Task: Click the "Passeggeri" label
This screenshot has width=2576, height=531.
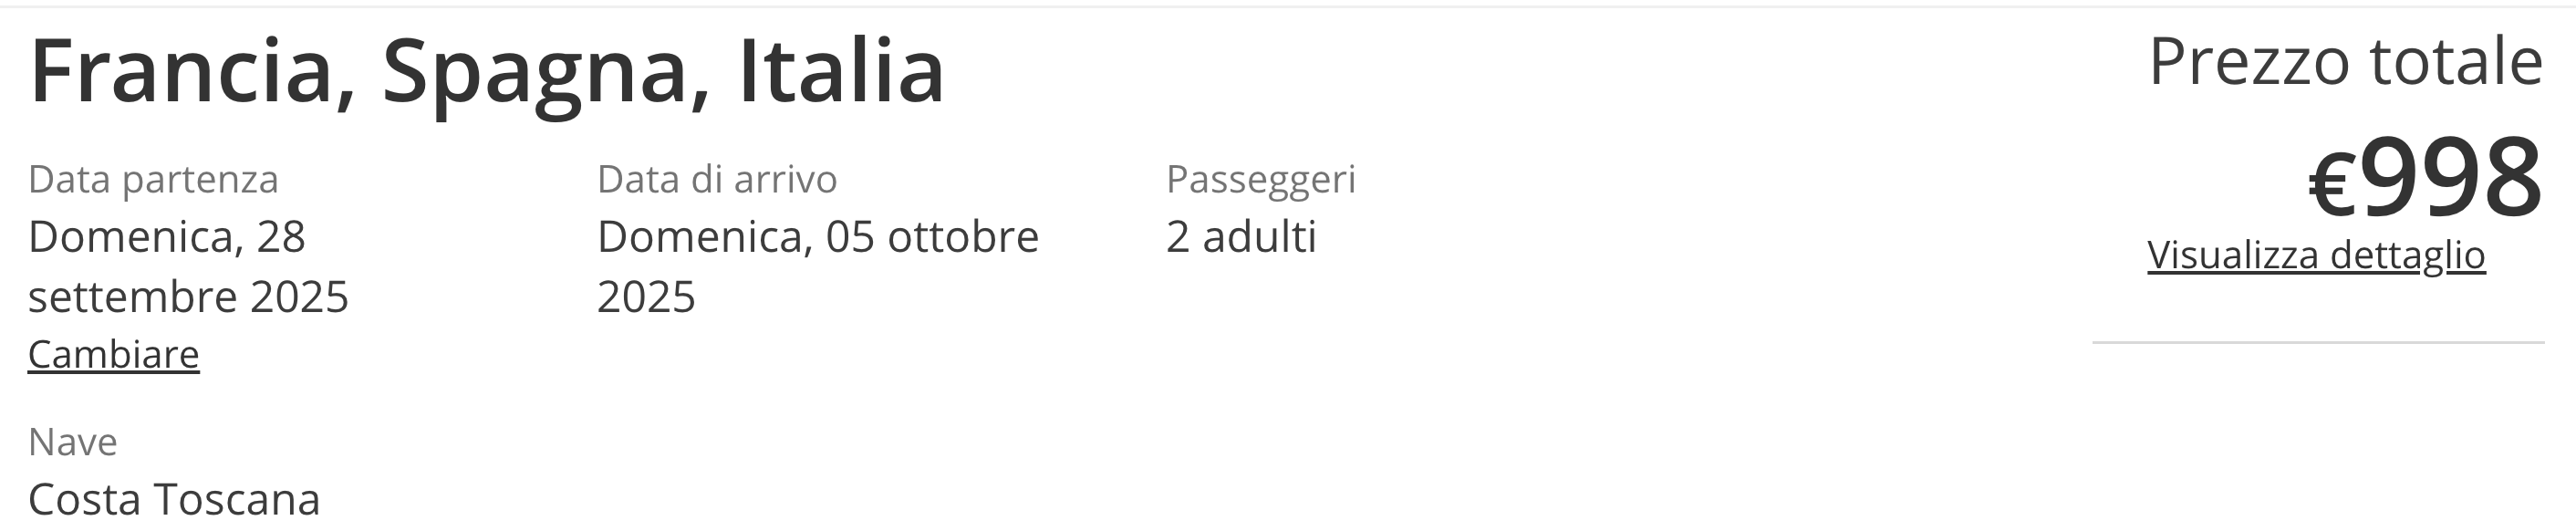Action: click(x=1261, y=180)
